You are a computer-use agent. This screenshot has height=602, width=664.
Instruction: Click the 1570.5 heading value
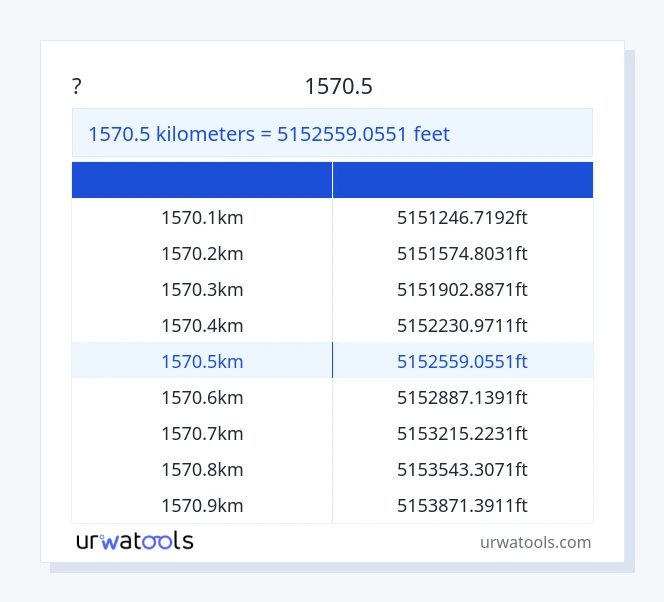(x=338, y=87)
